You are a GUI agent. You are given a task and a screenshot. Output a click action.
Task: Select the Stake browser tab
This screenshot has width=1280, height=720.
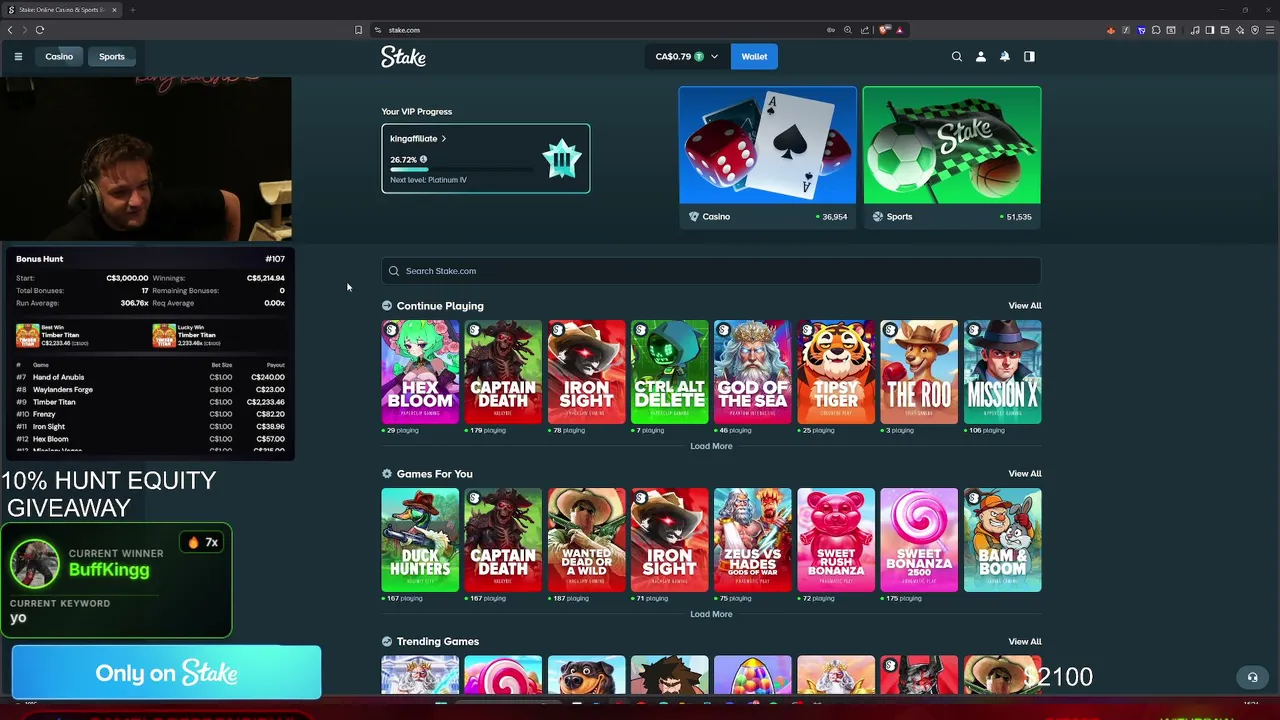click(62, 10)
